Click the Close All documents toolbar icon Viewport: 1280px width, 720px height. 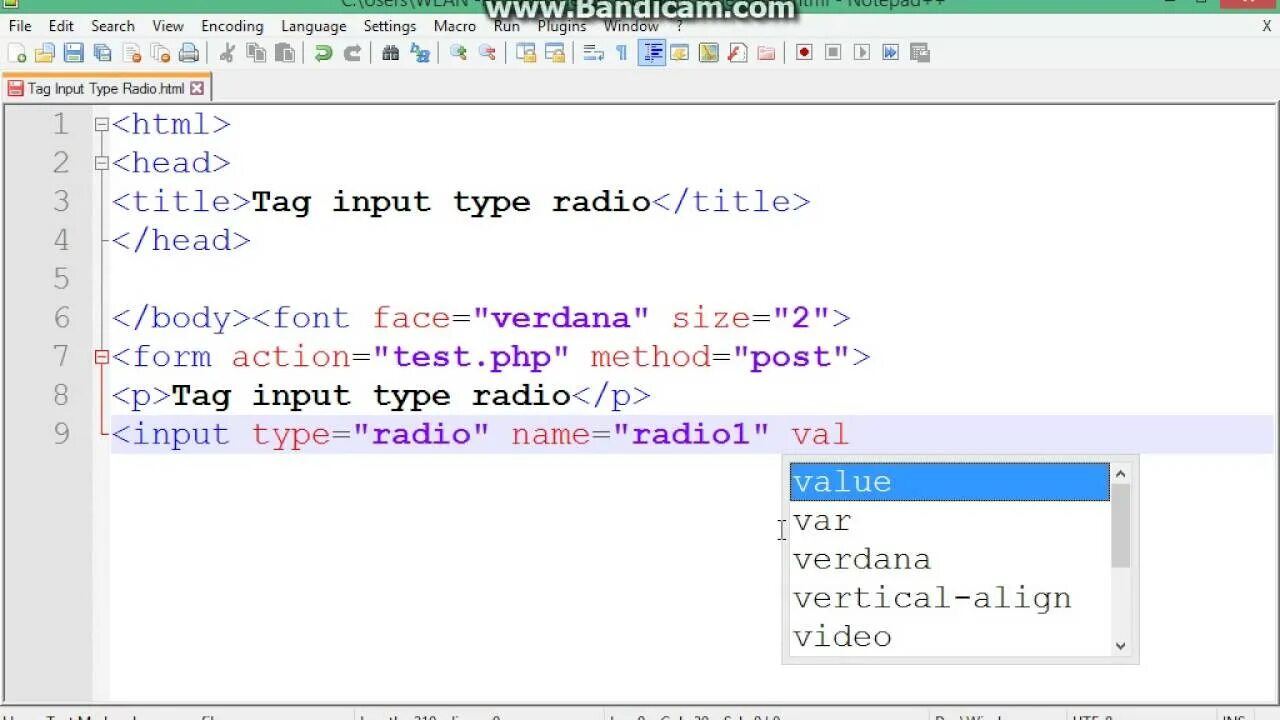160,53
